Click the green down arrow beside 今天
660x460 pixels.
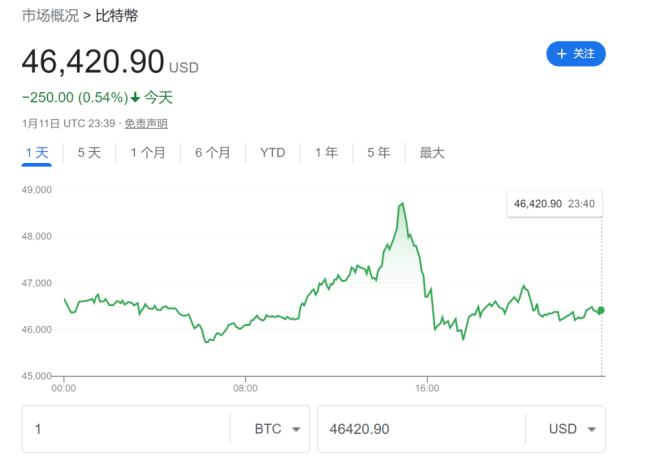tap(135, 98)
